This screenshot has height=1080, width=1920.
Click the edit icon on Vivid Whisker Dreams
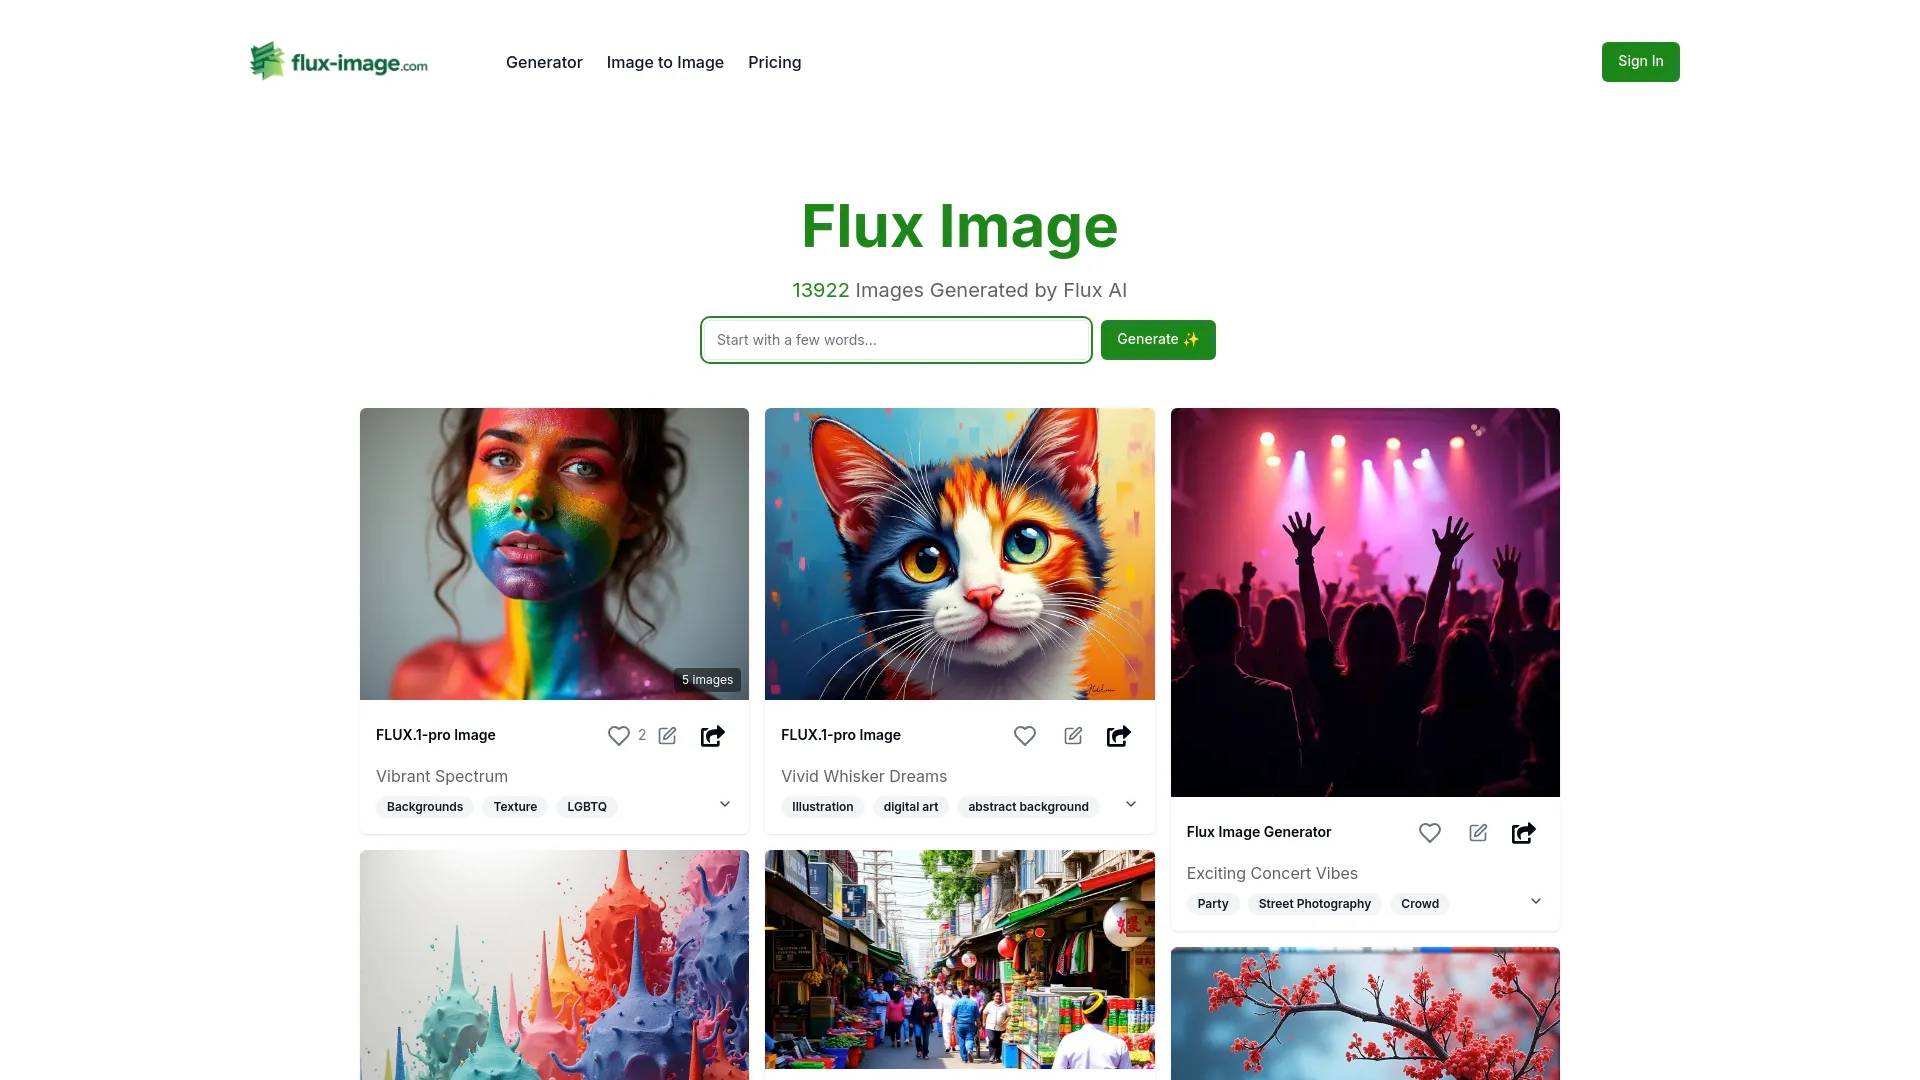point(1072,736)
